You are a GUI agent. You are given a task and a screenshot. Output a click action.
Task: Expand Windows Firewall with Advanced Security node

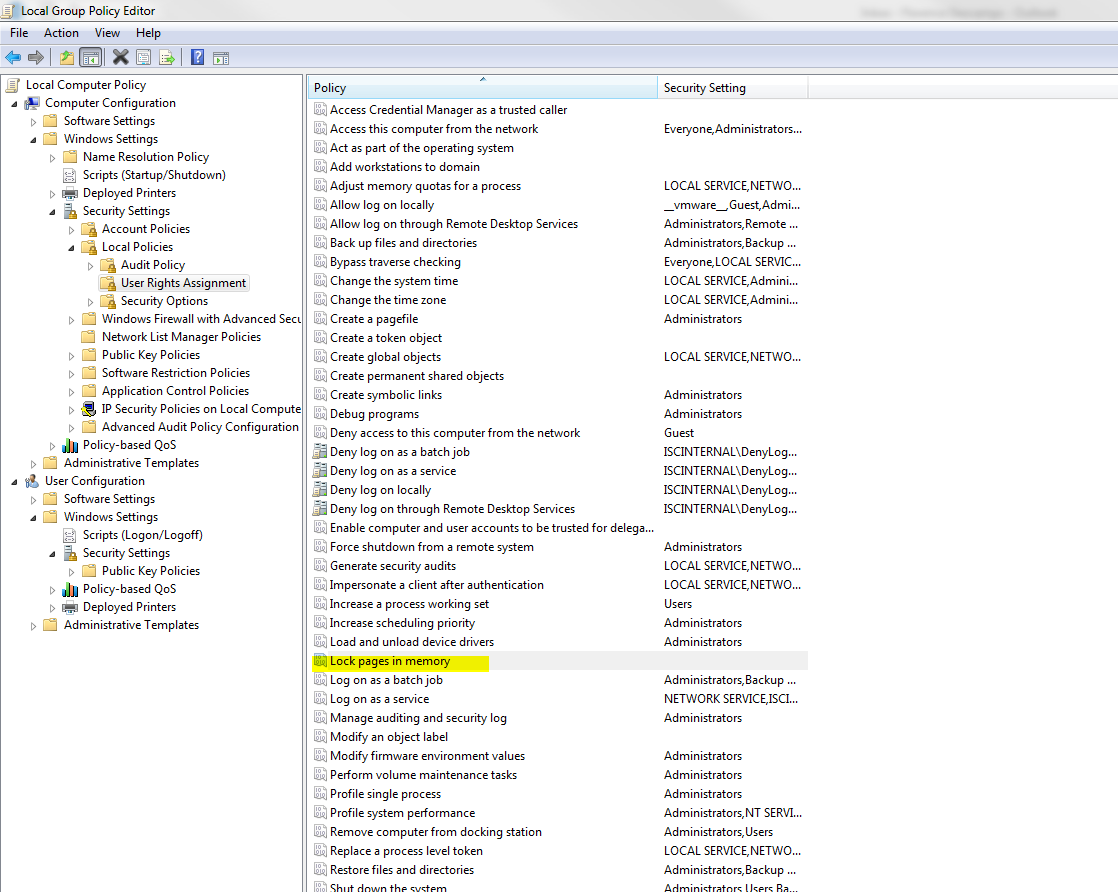coord(71,320)
